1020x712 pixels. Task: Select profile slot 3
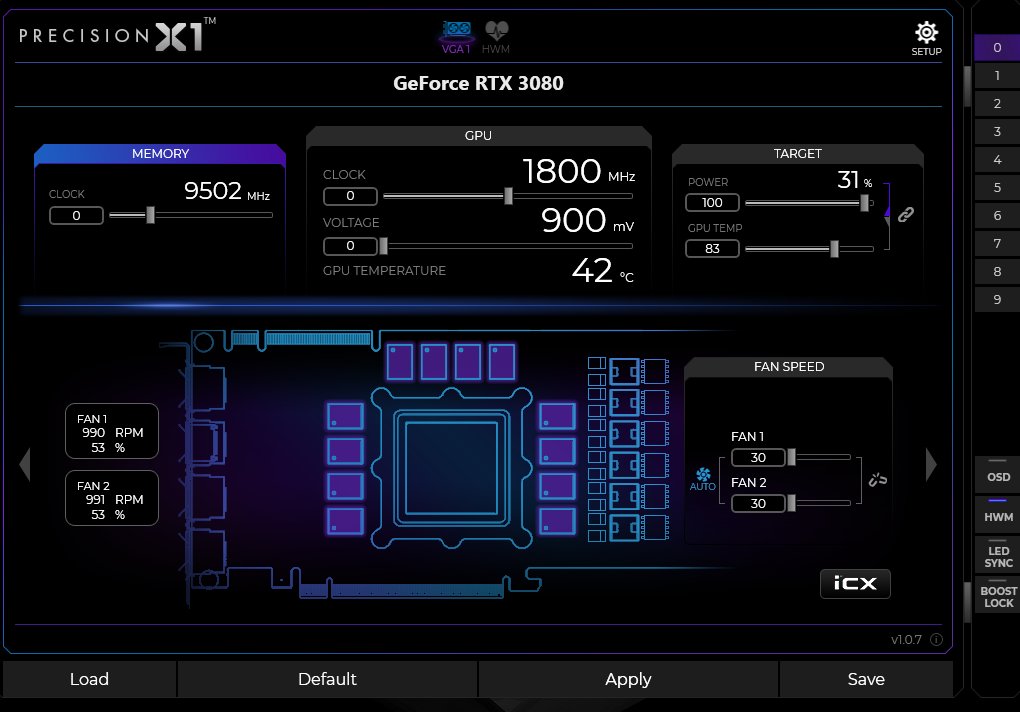tap(997, 131)
